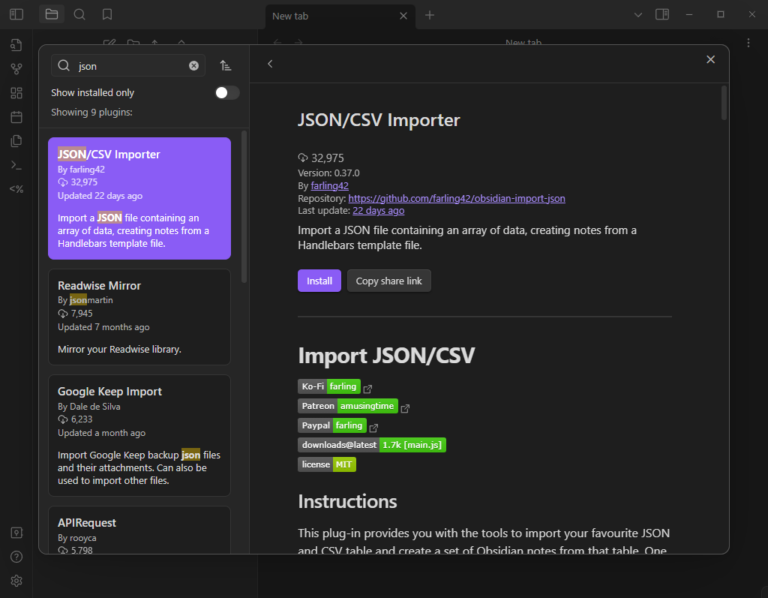The image size is (768, 598).
Task: Click the Ko-Fi farling badge
Action: (x=329, y=386)
